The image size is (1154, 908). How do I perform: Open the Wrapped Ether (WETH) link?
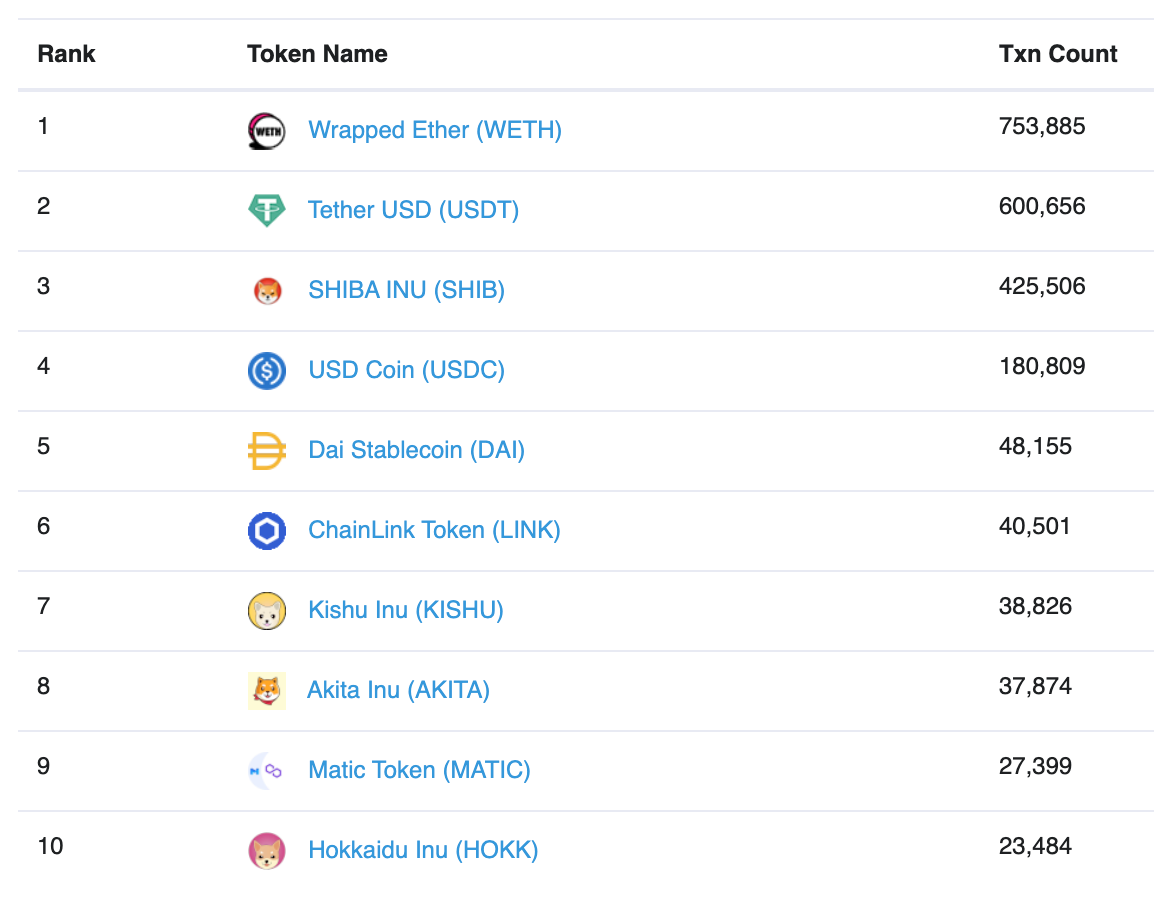[x=435, y=130]
